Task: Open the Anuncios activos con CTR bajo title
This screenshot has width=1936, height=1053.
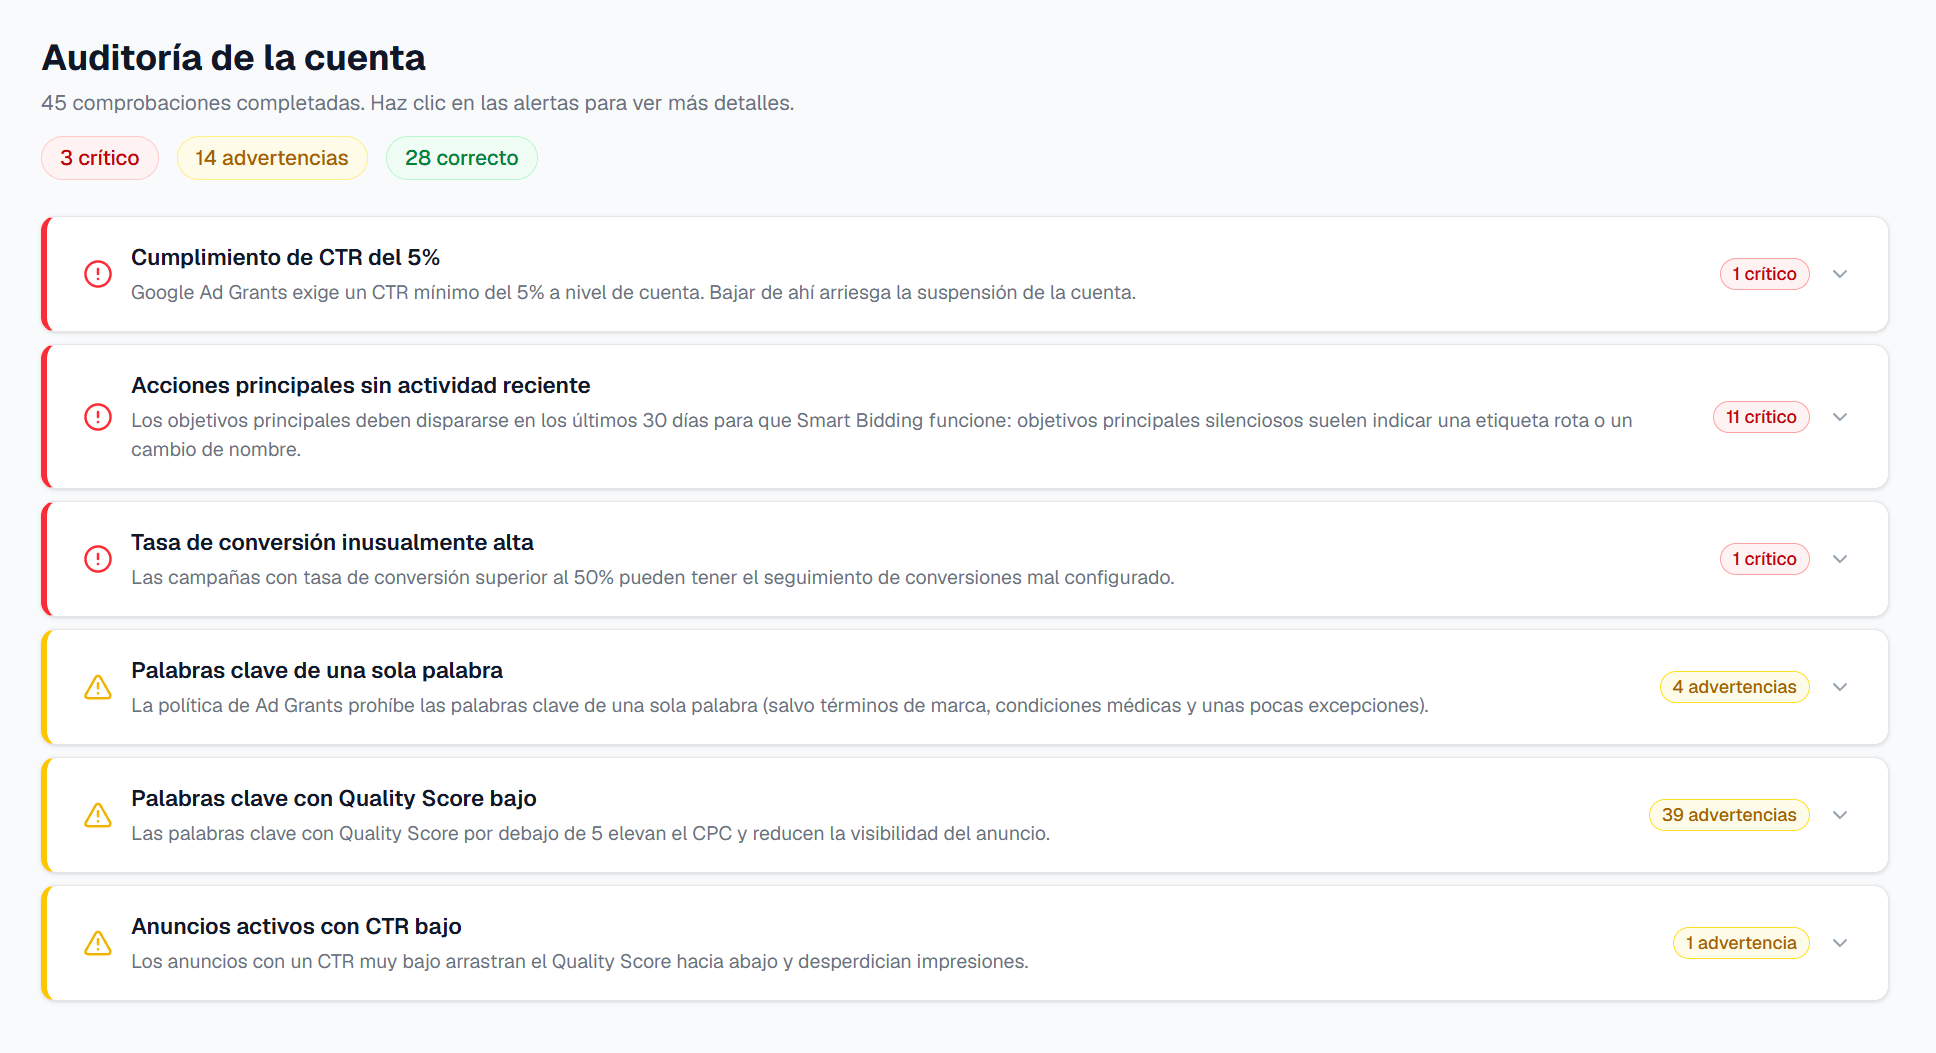Action: [x=296, y=926]
